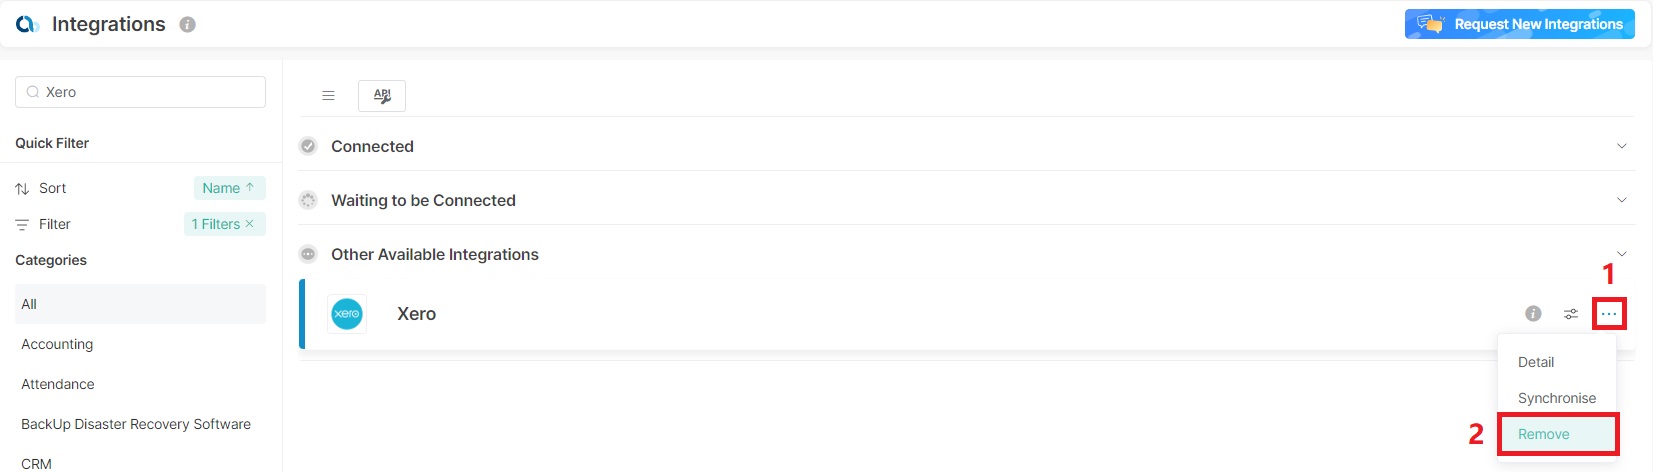Expand the Connected section chevron
1653x472 pixels.
[x=1621, y=146]
